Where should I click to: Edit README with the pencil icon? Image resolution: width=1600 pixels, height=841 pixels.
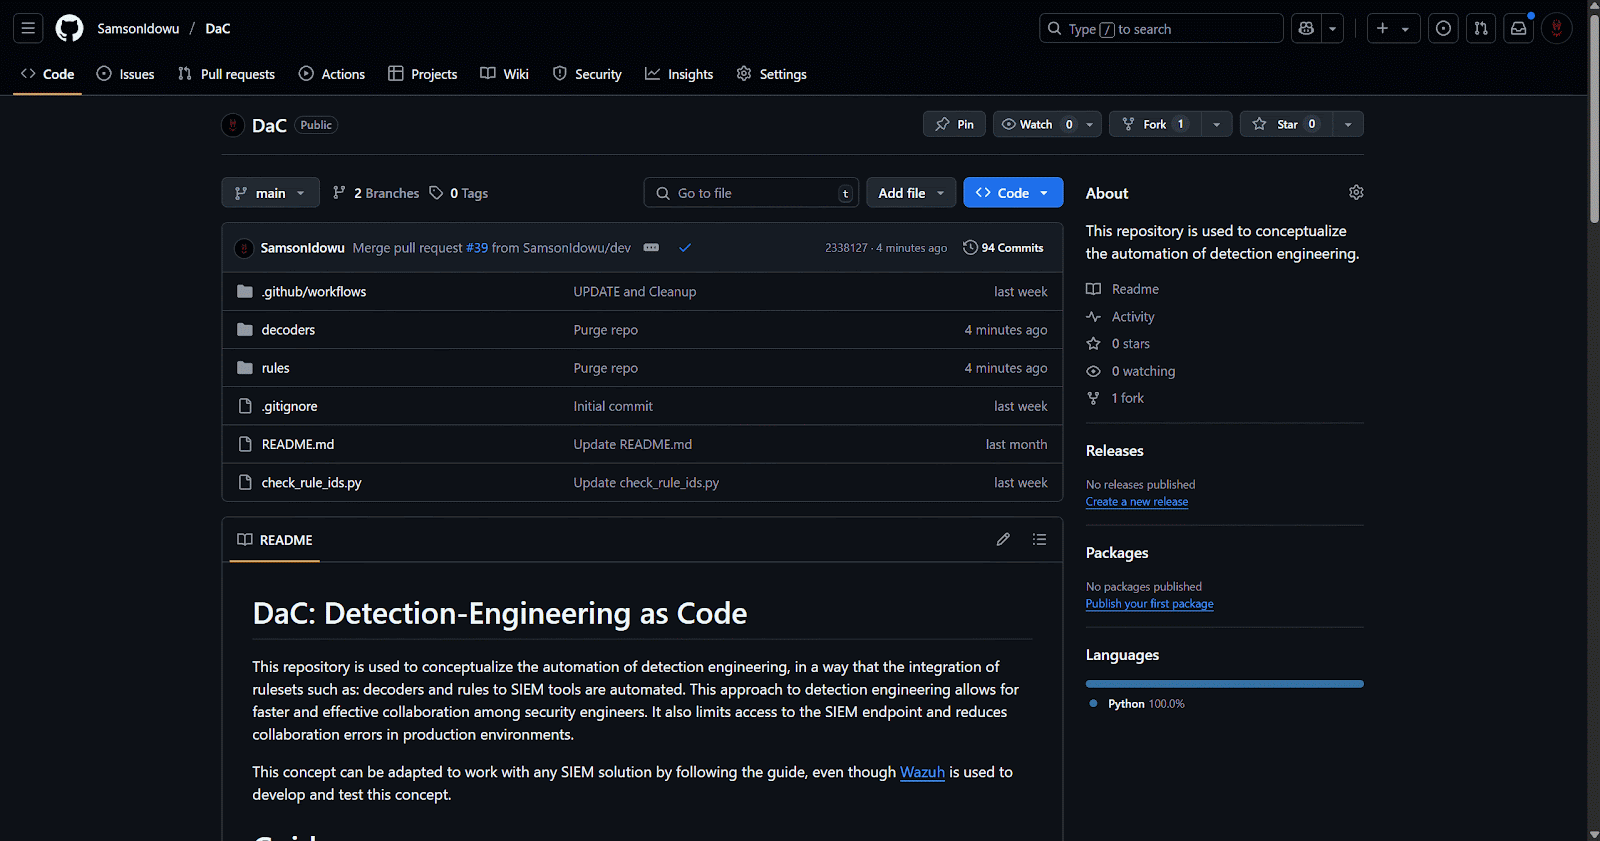[1003, 539]
